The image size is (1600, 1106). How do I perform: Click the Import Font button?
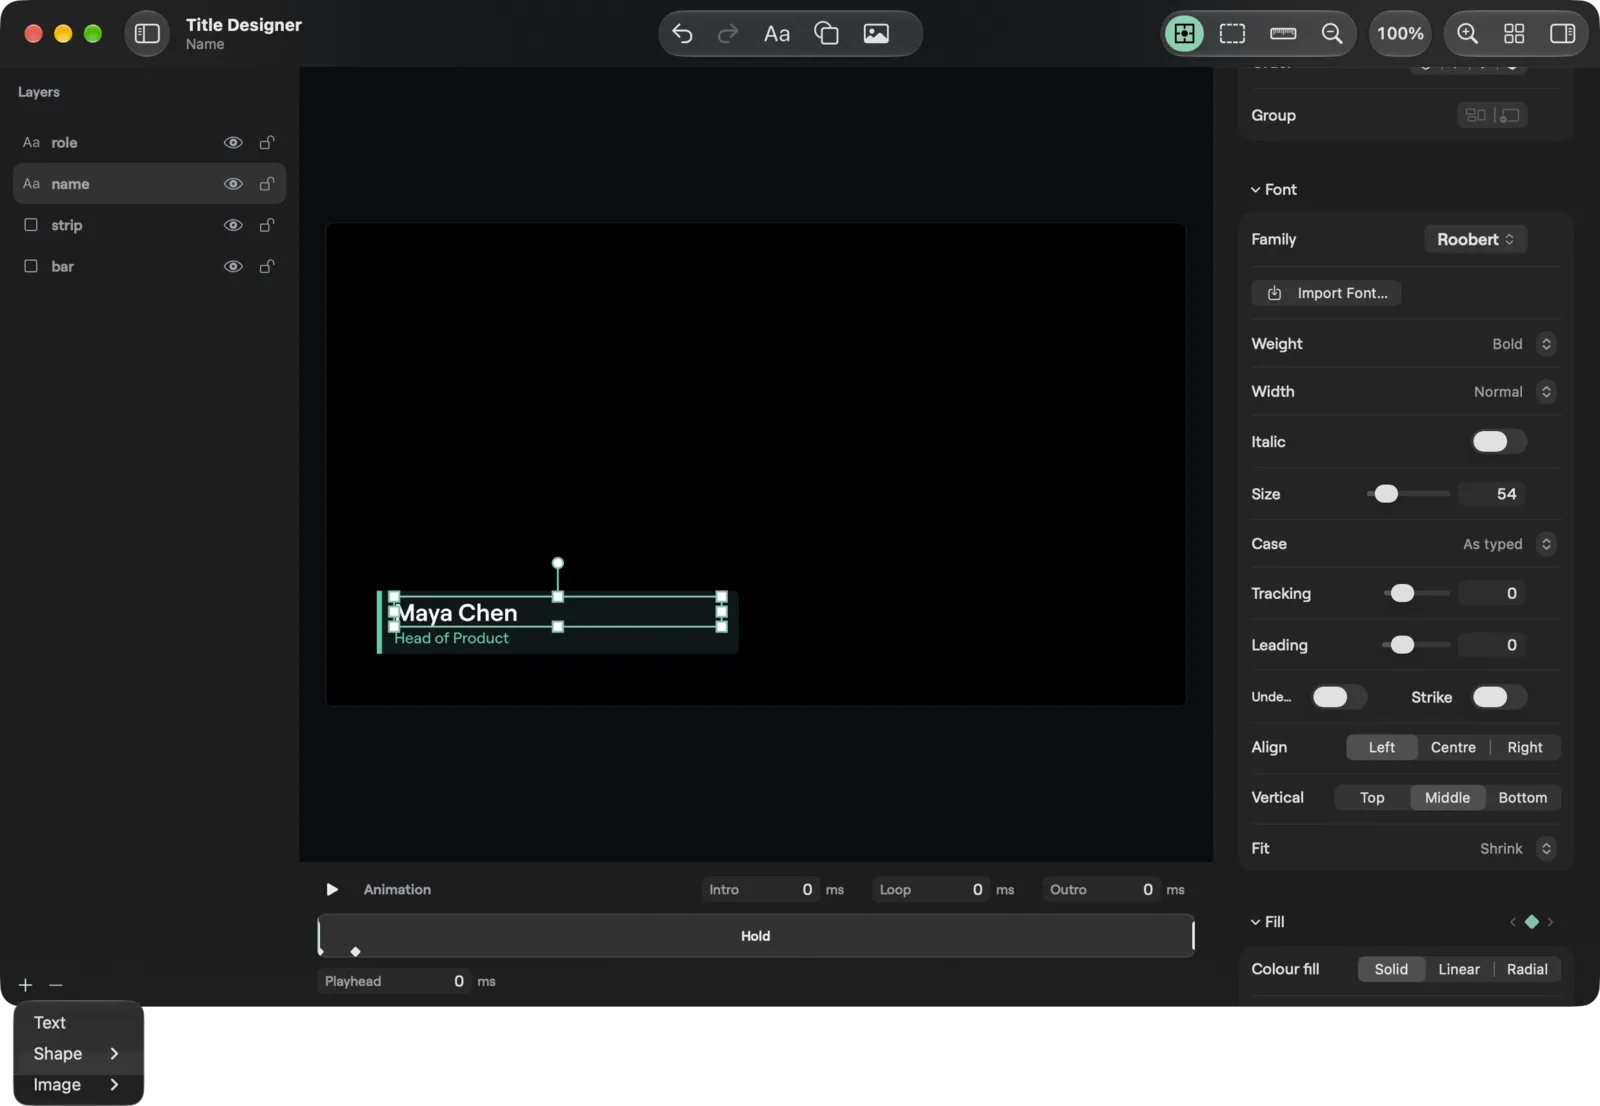1326,293
